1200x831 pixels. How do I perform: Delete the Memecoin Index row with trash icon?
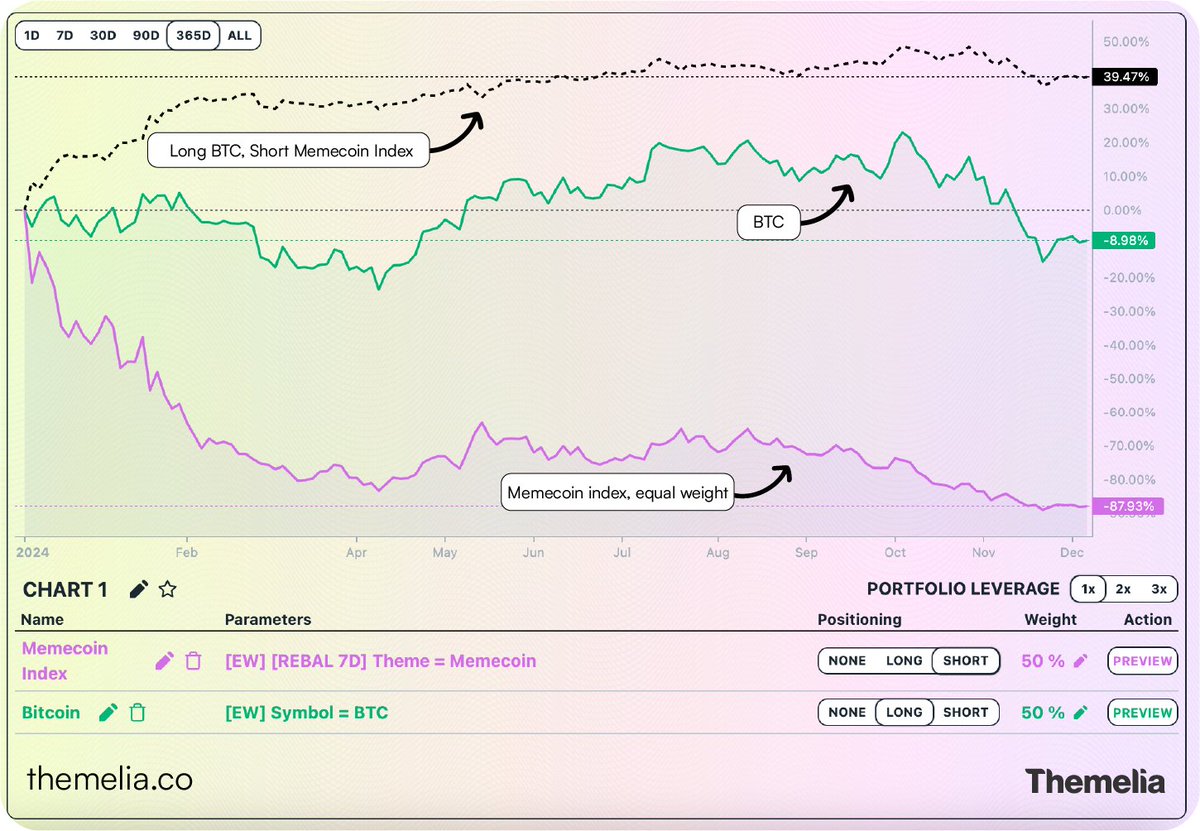[x=194, y=661]
